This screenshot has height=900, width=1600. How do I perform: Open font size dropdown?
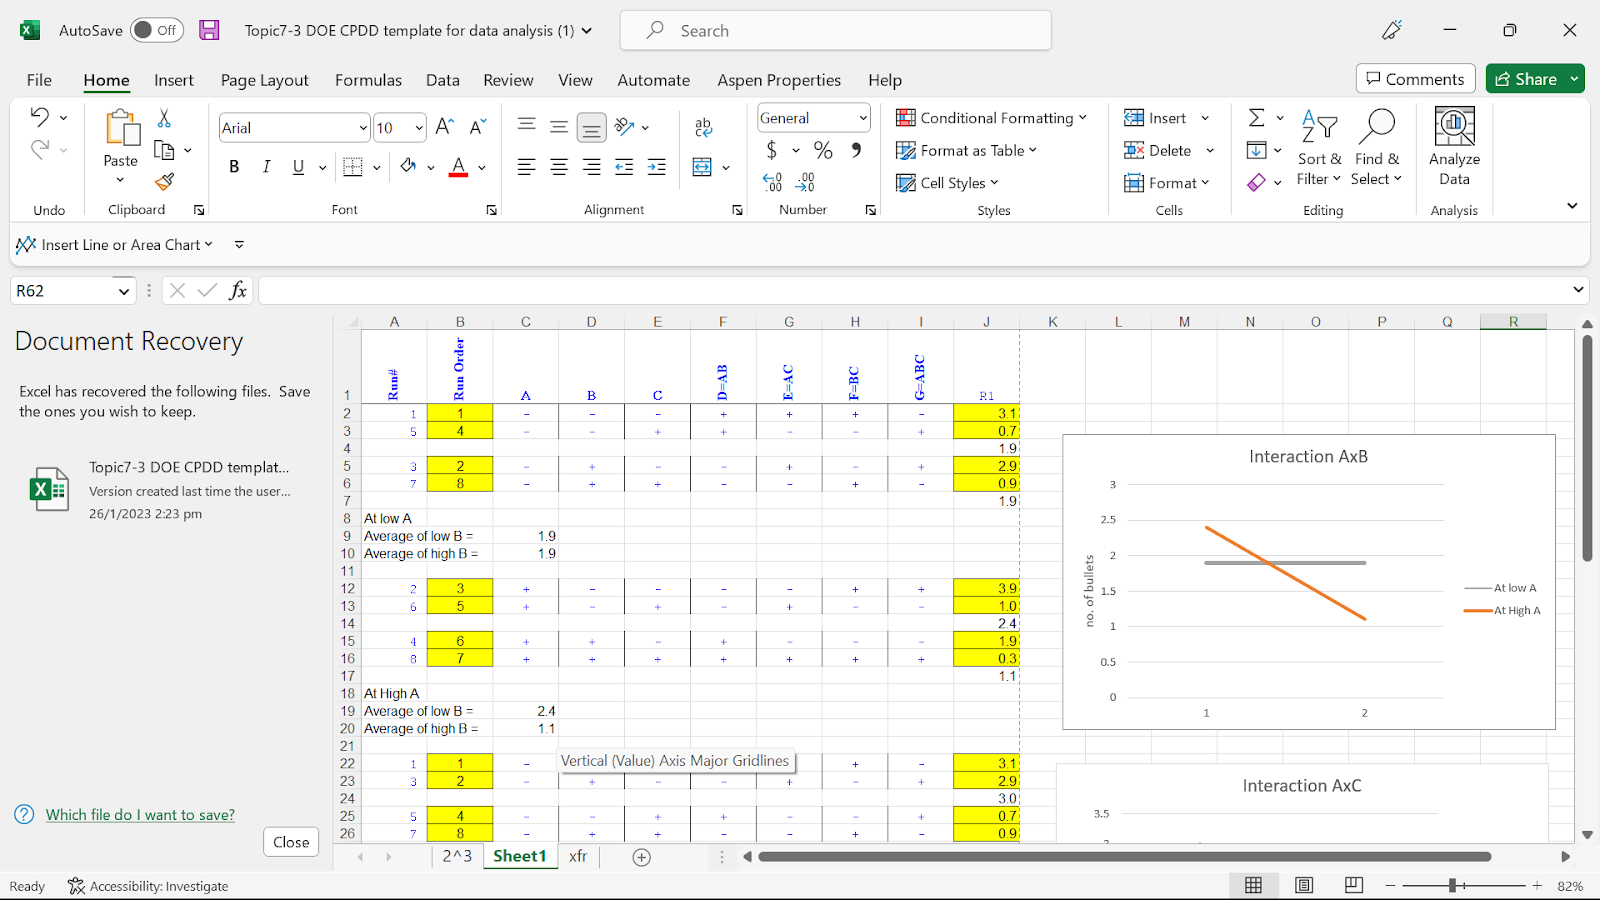click(x=419, y=128)
